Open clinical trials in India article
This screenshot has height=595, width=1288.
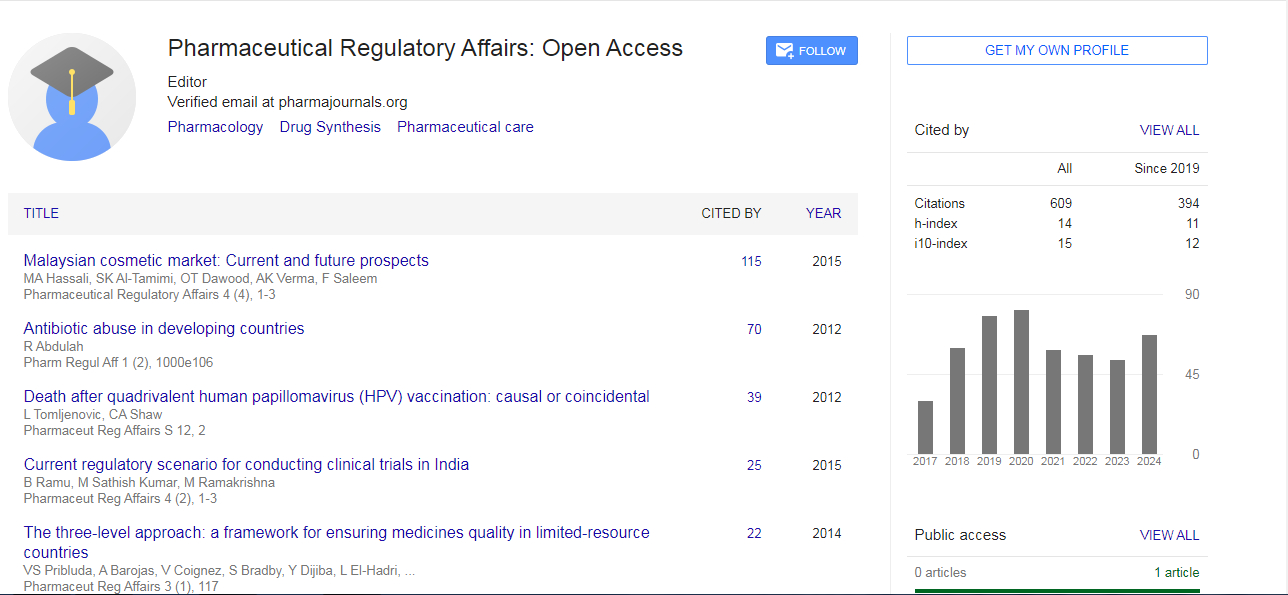click(x=246, y=464)
